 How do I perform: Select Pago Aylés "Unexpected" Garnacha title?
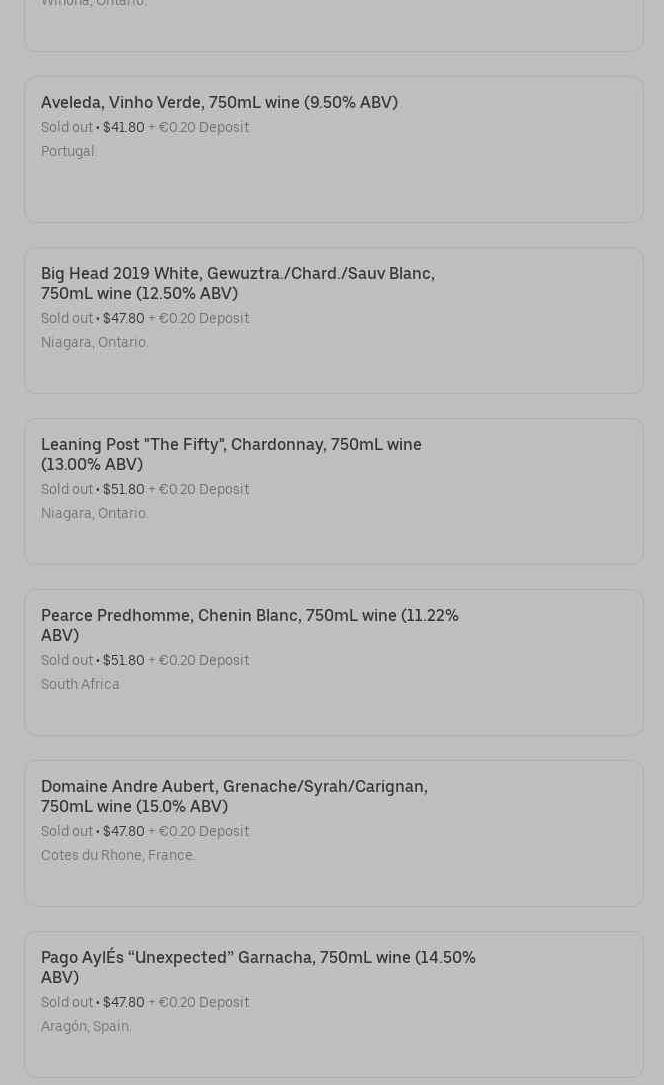click(258, 966)
